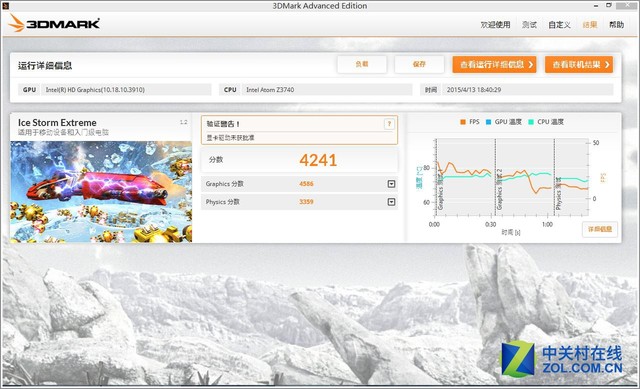640x389 pixels.
Task: Click the Ice Storm Extreme preview thumbnail
Action: coord(101,191)
